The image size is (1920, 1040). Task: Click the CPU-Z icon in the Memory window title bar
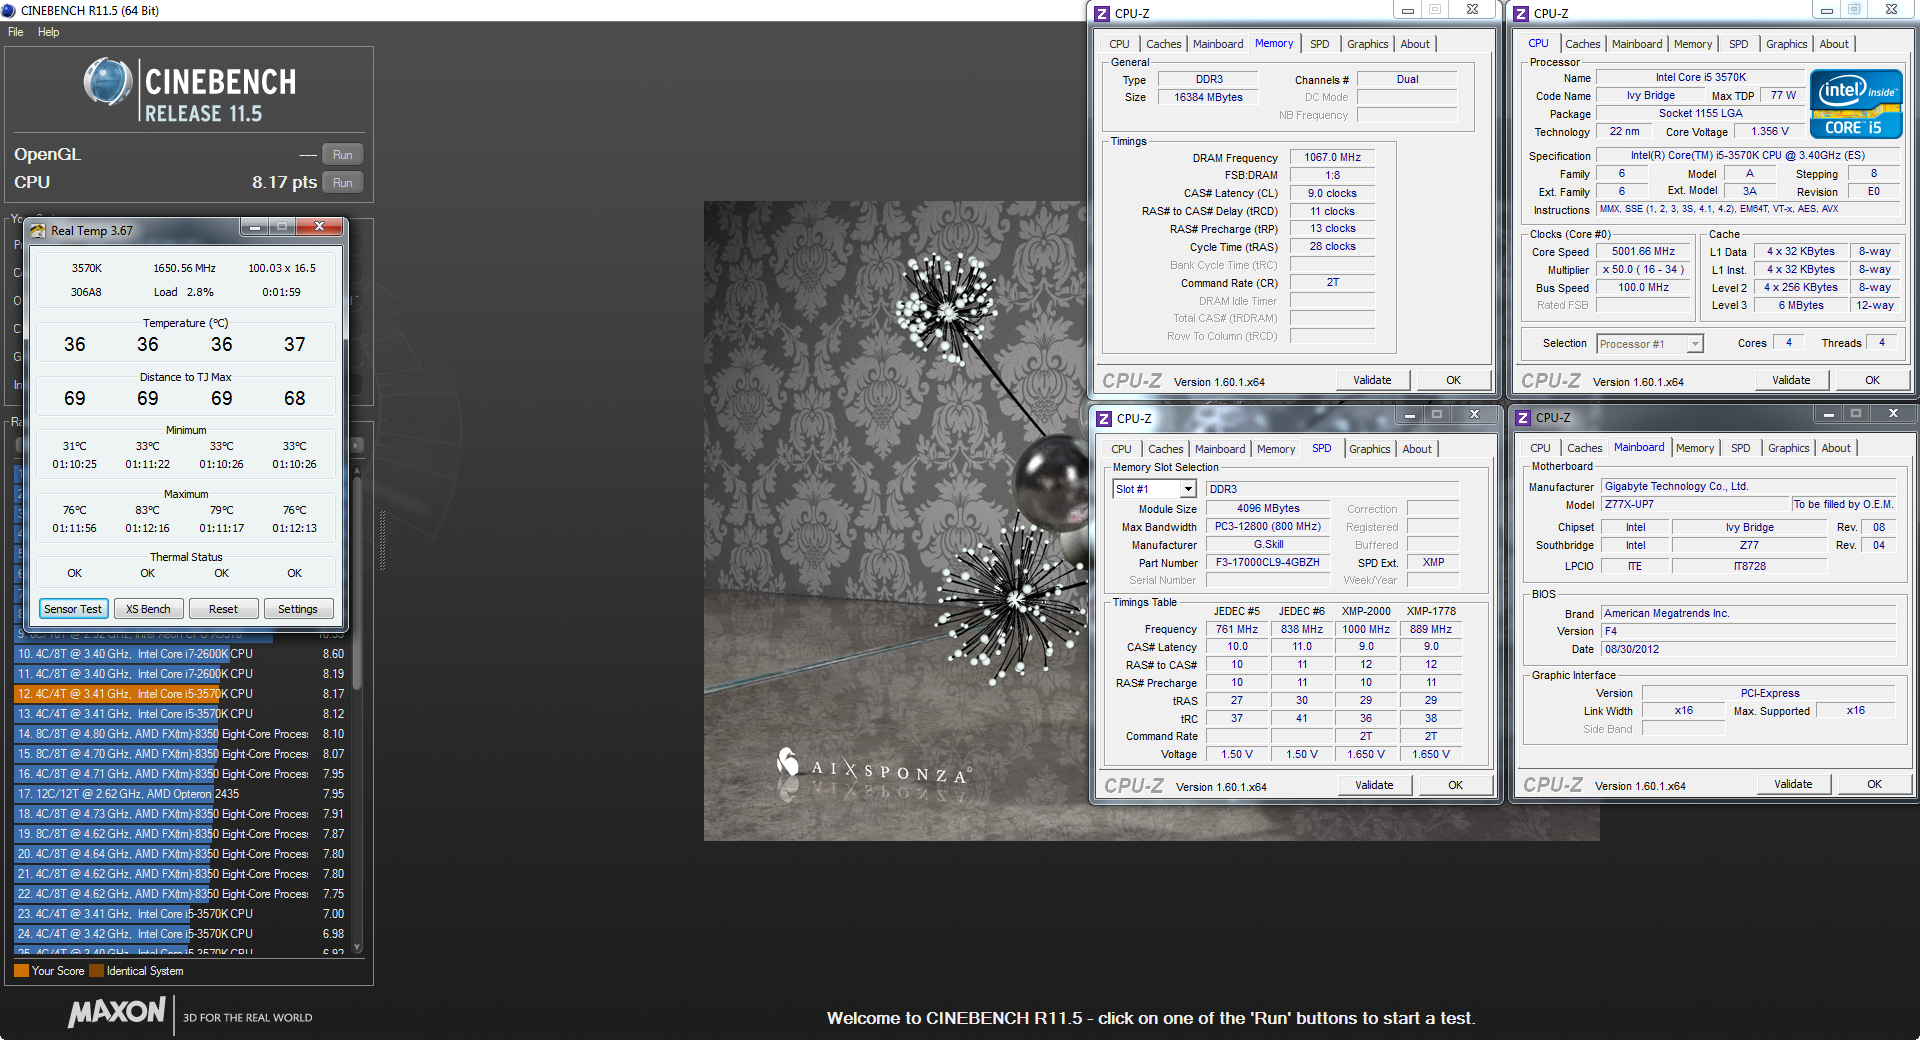[x=1102, y=13]
